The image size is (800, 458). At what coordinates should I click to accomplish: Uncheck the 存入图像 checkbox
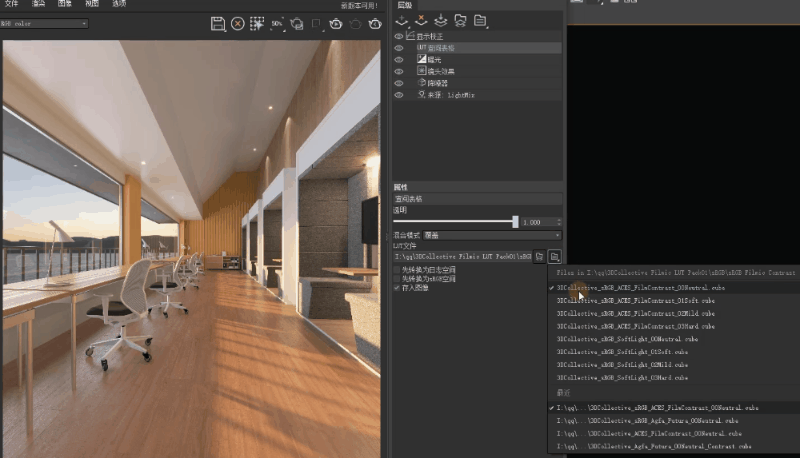coord(397,287)
